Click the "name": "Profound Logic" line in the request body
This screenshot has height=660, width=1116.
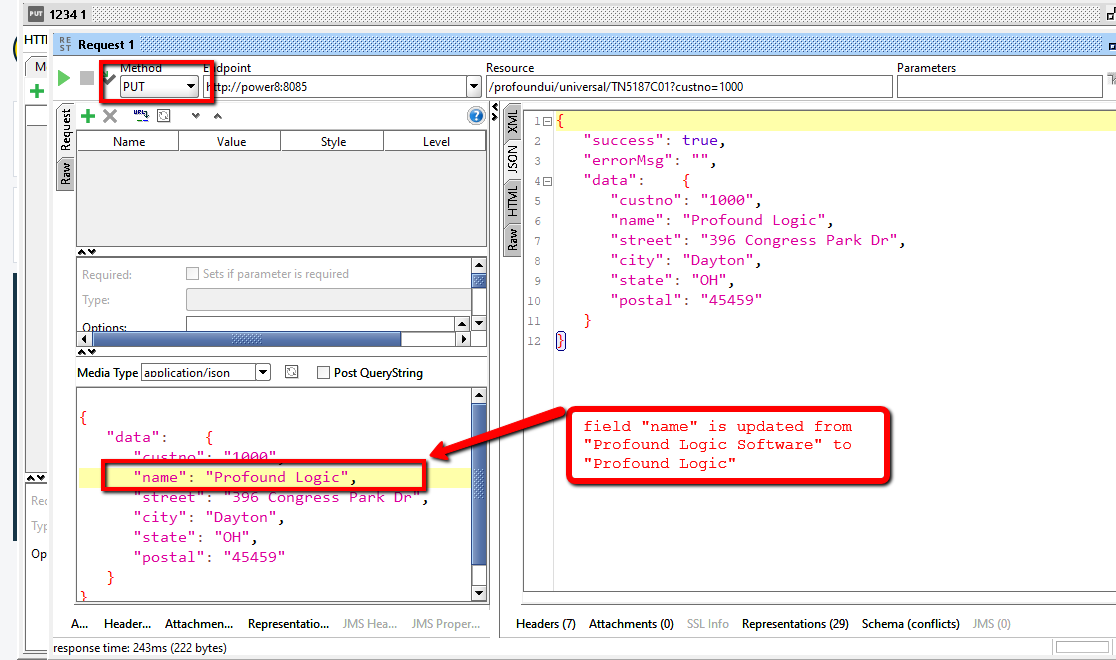[x=245, y=477]
